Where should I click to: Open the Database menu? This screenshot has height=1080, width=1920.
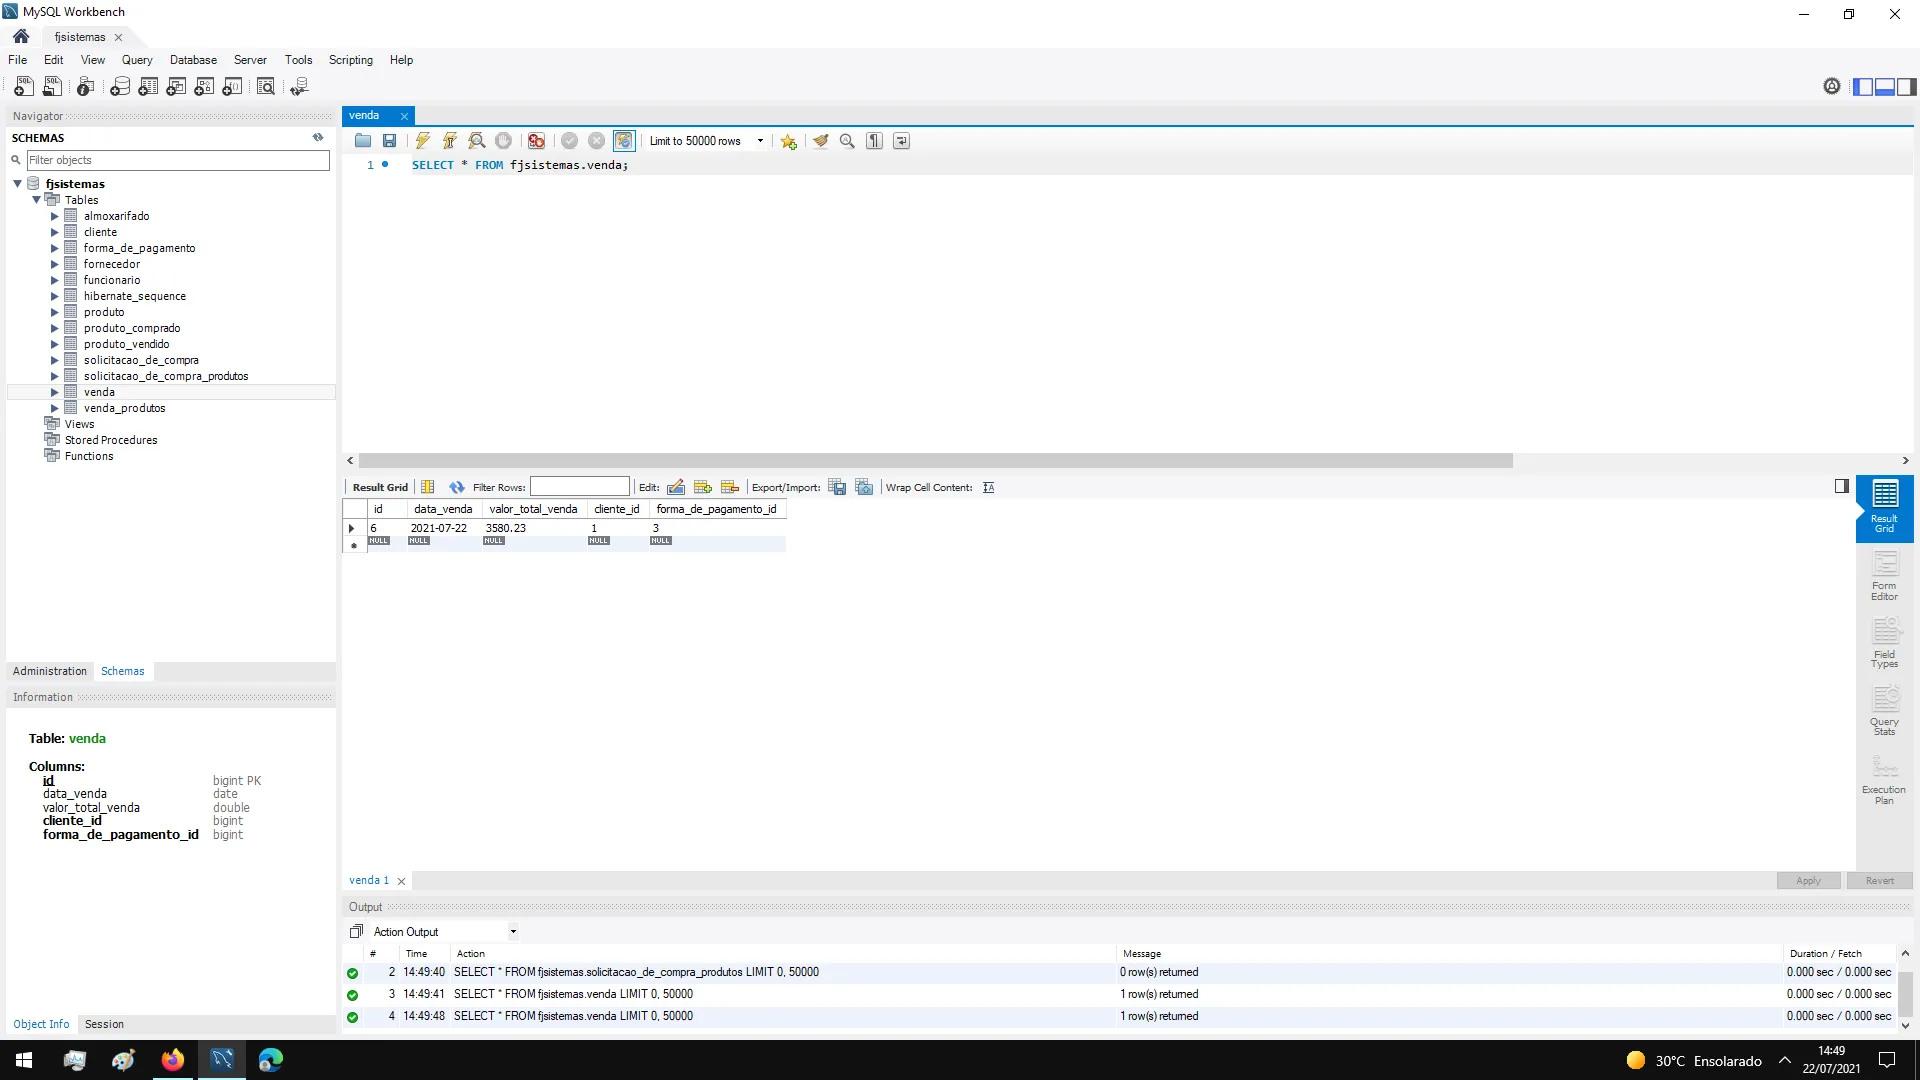pos(193,60)
